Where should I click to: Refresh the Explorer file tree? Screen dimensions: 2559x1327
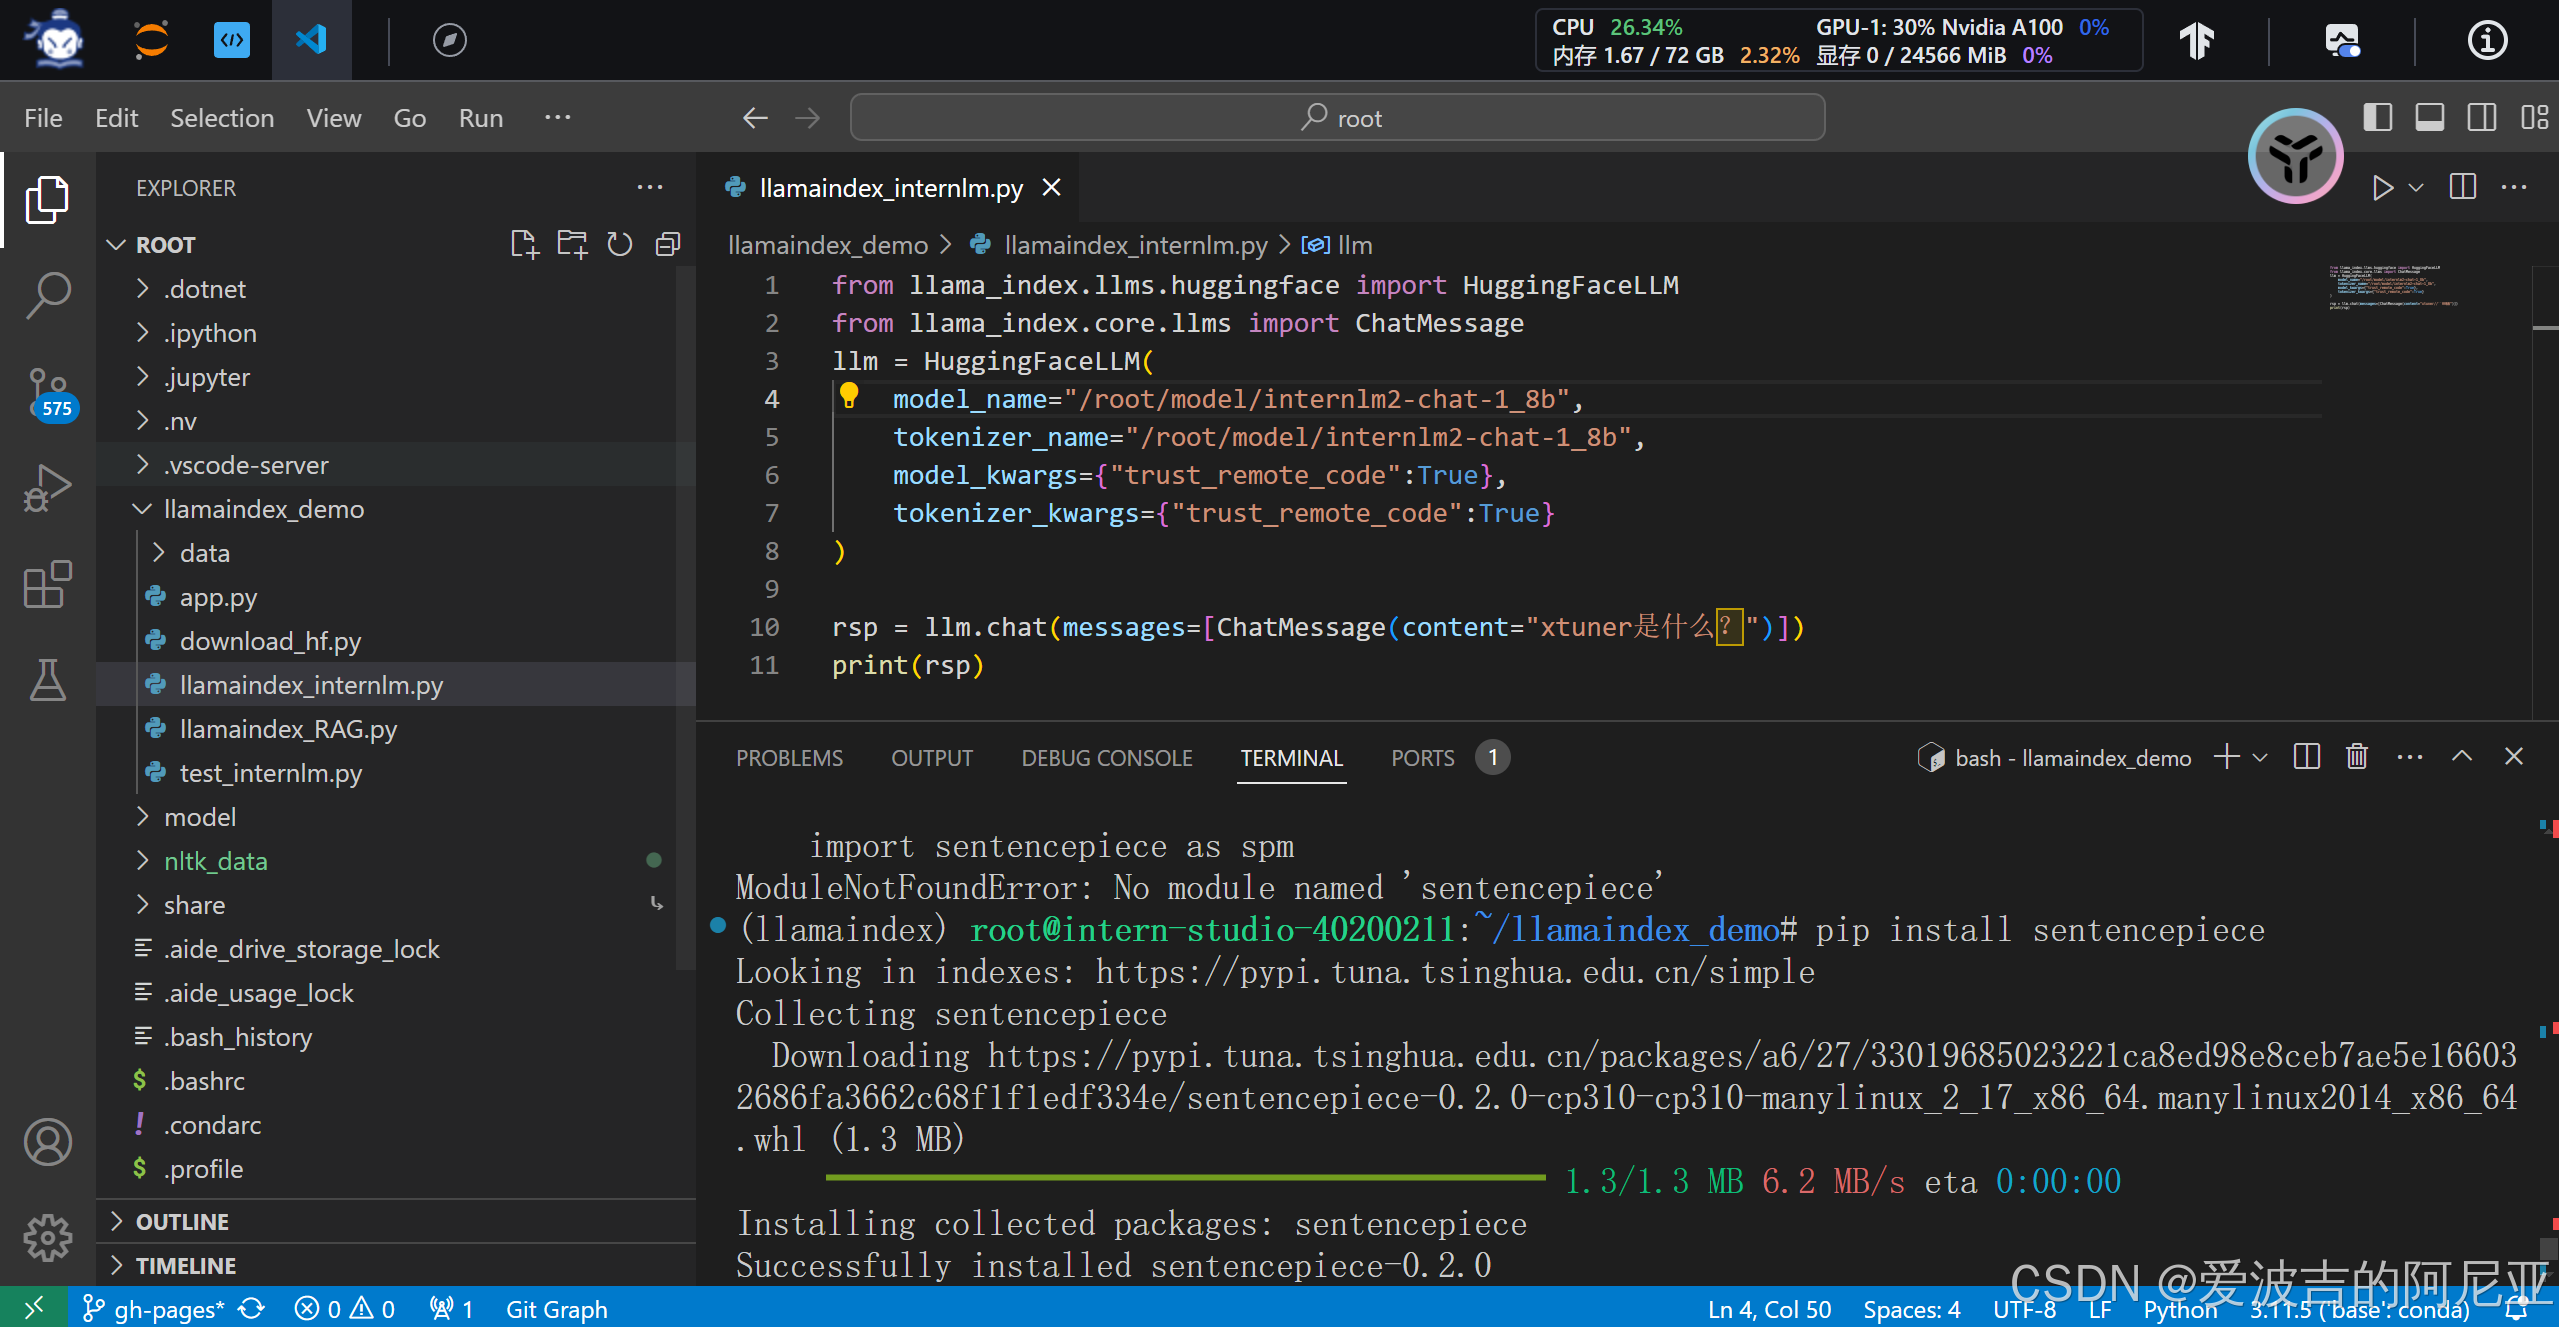tap(620, 244)
